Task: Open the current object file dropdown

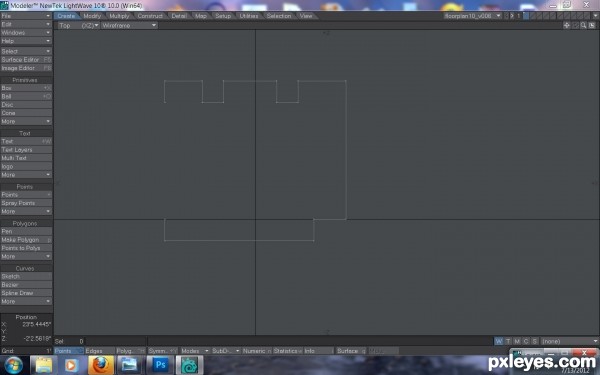Action: 473,16
